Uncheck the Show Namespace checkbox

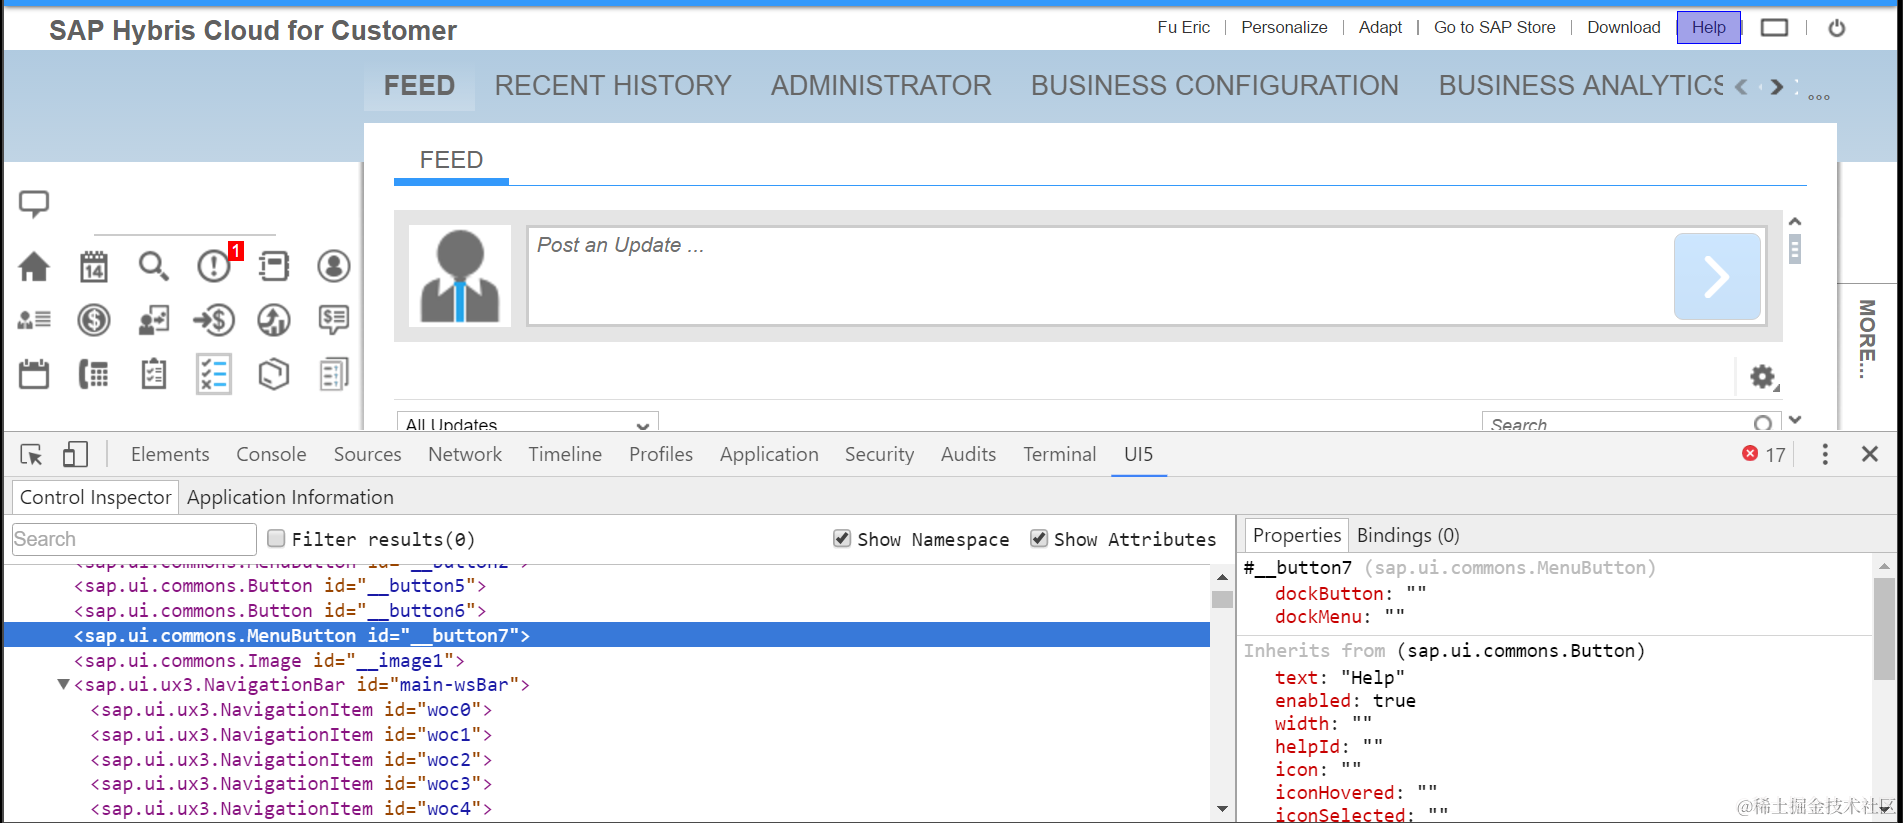pos(842,539)
